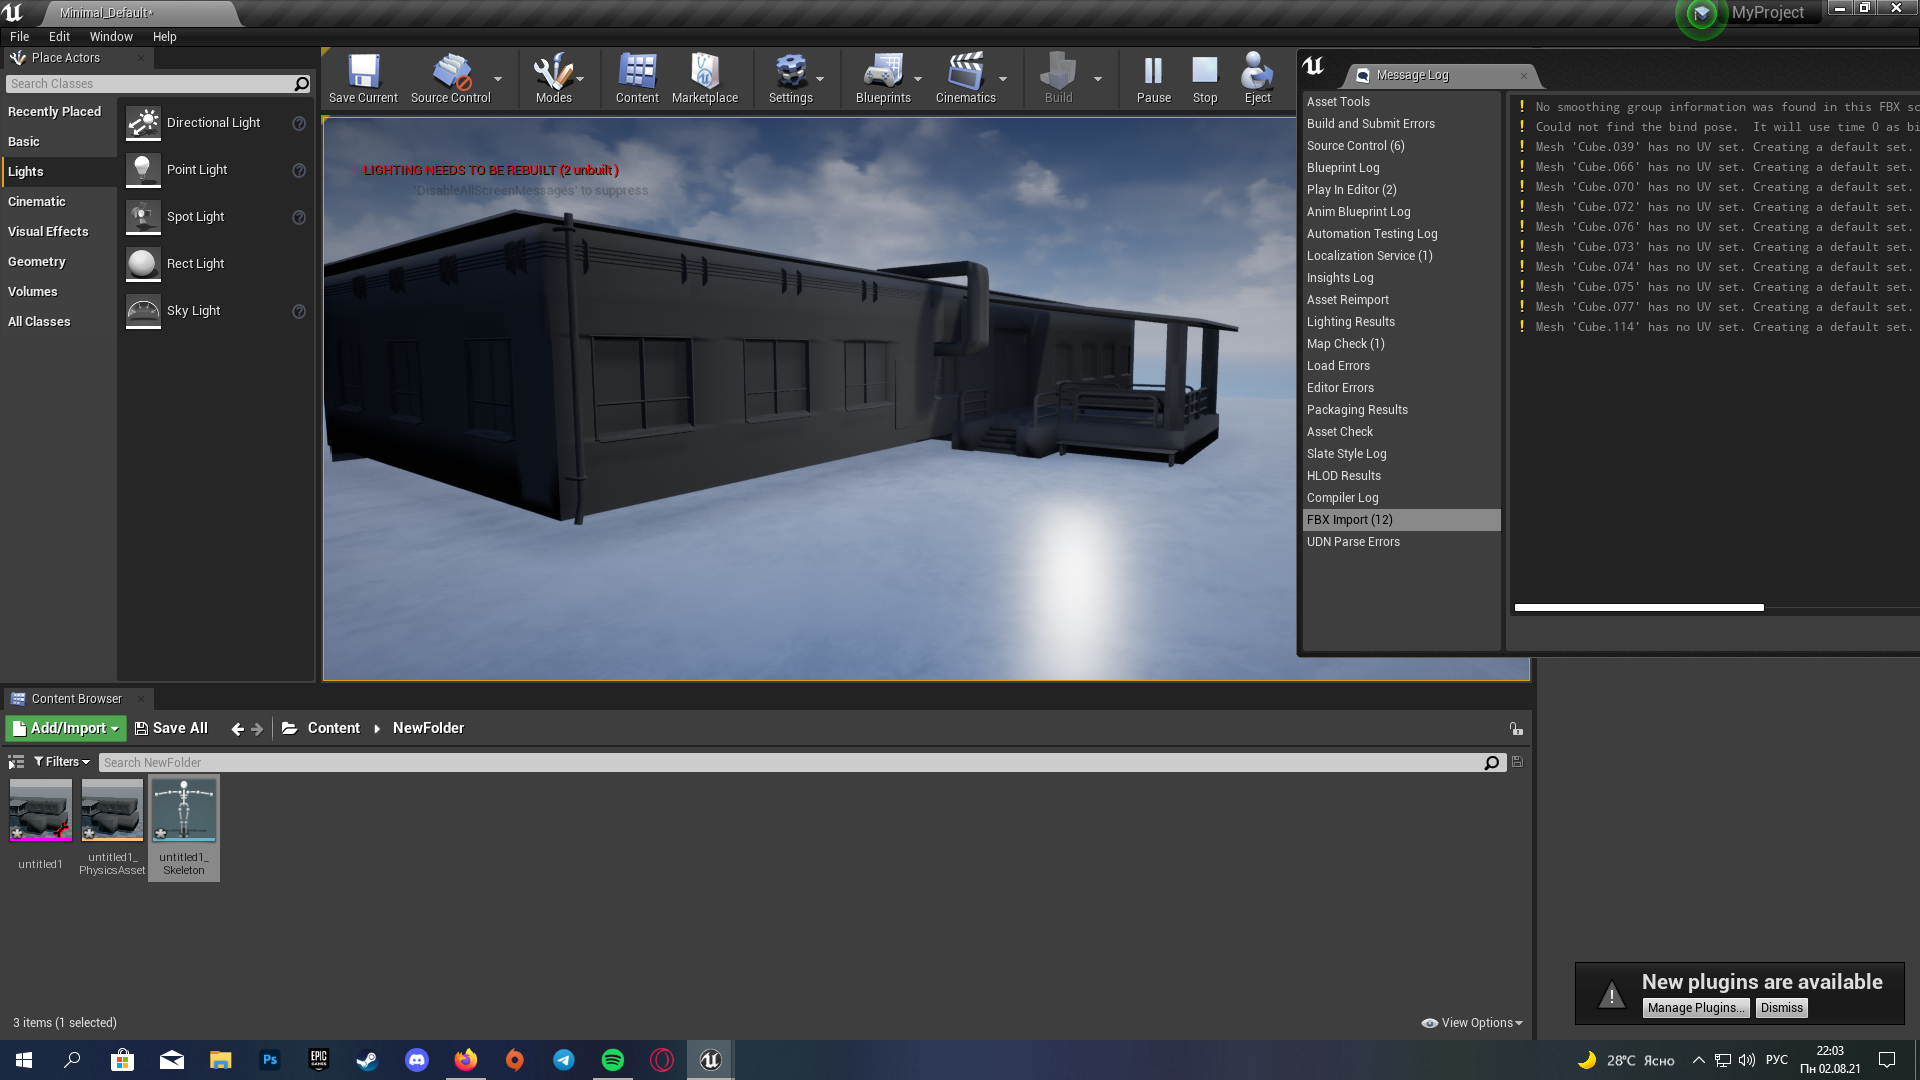Dismiss the new plugins notification
Viewport: 1920px width, 1080px height.
coord(1781,1008)
